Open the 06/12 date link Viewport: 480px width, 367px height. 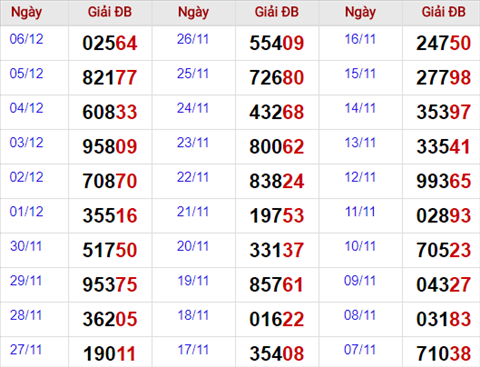pyautogui.click(x=26, y=39)
